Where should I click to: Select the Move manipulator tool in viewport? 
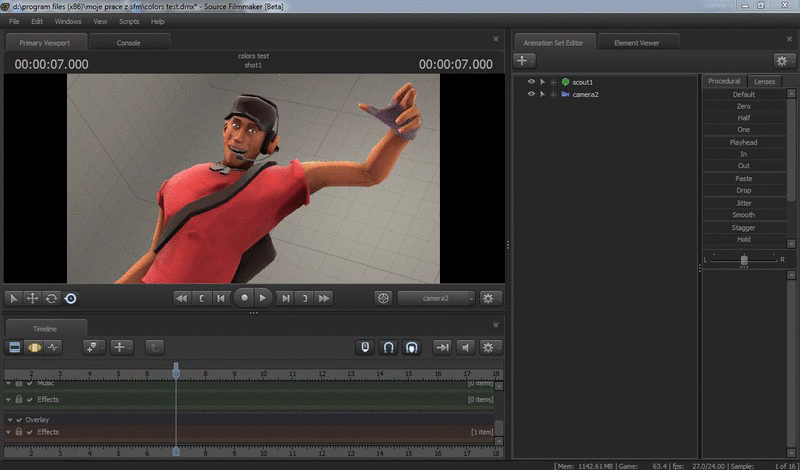32,298
